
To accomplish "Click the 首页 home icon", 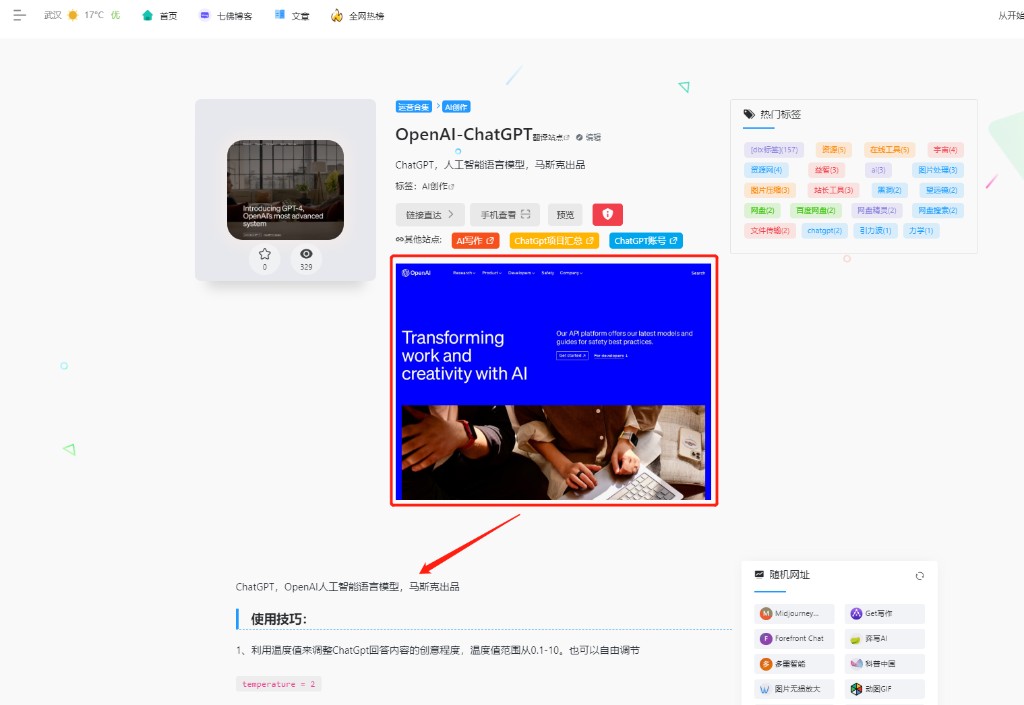I will pos(148,15).
